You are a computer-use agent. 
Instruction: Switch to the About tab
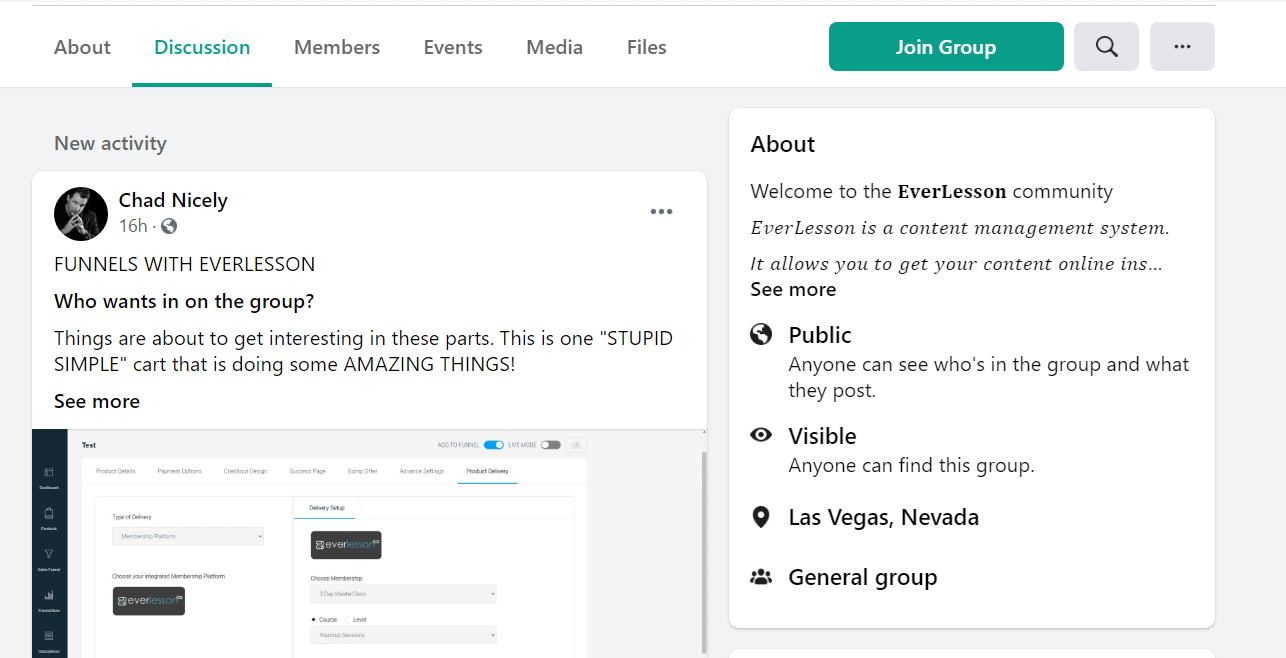[x=82, y=47]
